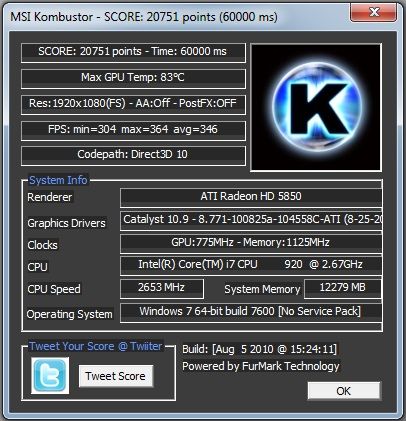Click the 12279 MB system memory field
406x421 pixels.
pyautogui.click(x=343, y=289)
